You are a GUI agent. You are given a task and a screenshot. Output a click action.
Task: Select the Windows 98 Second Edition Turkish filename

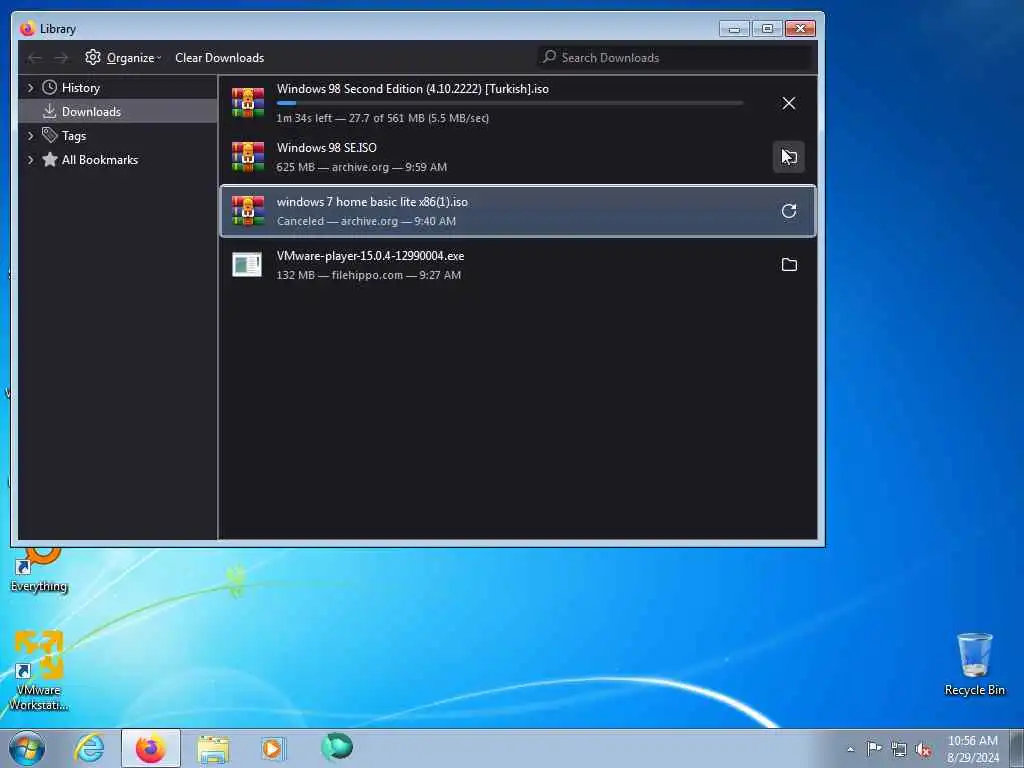[x=412, y=89]
